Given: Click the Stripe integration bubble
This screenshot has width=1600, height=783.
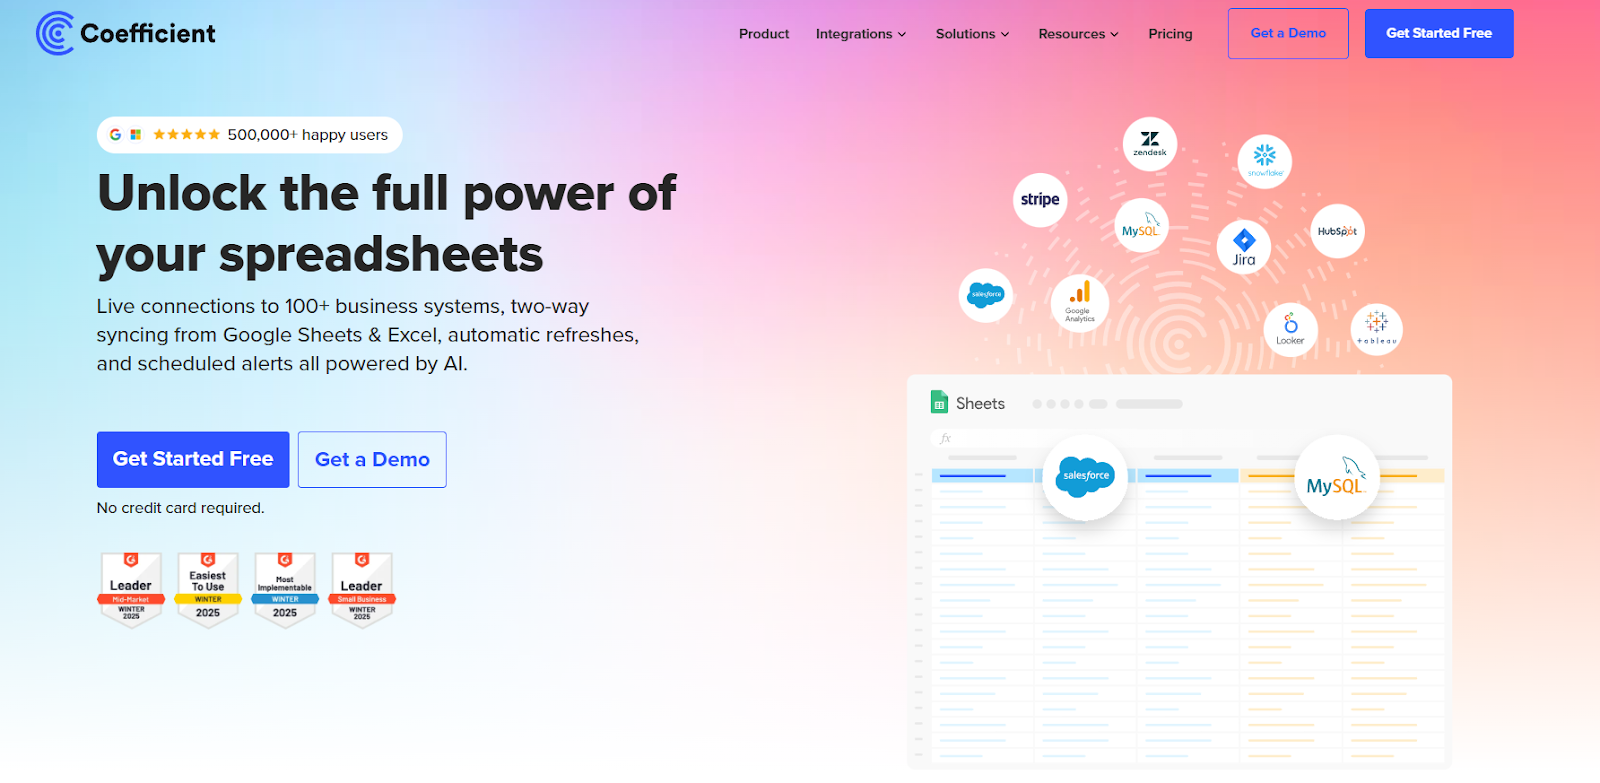Looking at the screenshot, I should tap(1040, 200).
